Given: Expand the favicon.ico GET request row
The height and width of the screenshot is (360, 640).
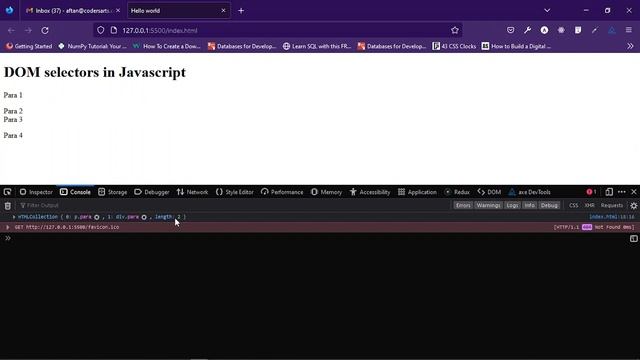Looking at the screenshot, I should pyautogui.click(x=7, y=227).
